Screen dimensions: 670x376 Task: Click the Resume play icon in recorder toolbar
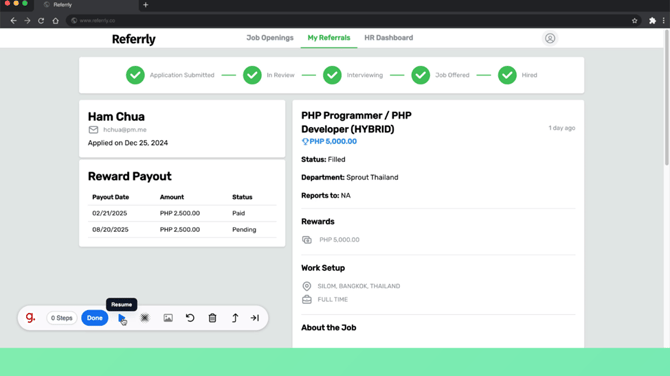pyautogui.click(x=122, y=318)
